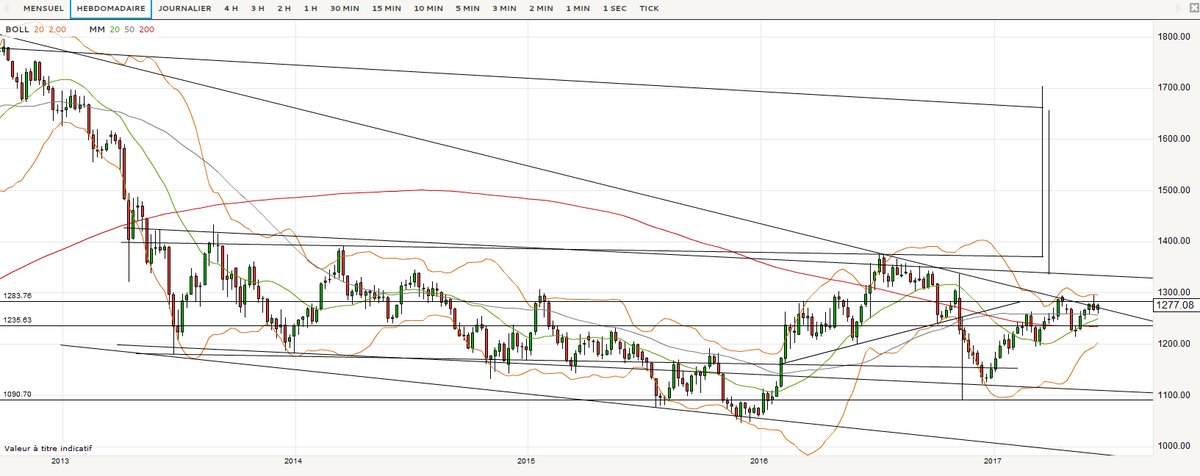The image size is (1200, 476).
Task: Click the 2016 label on time axis
Action: [759, 462]
